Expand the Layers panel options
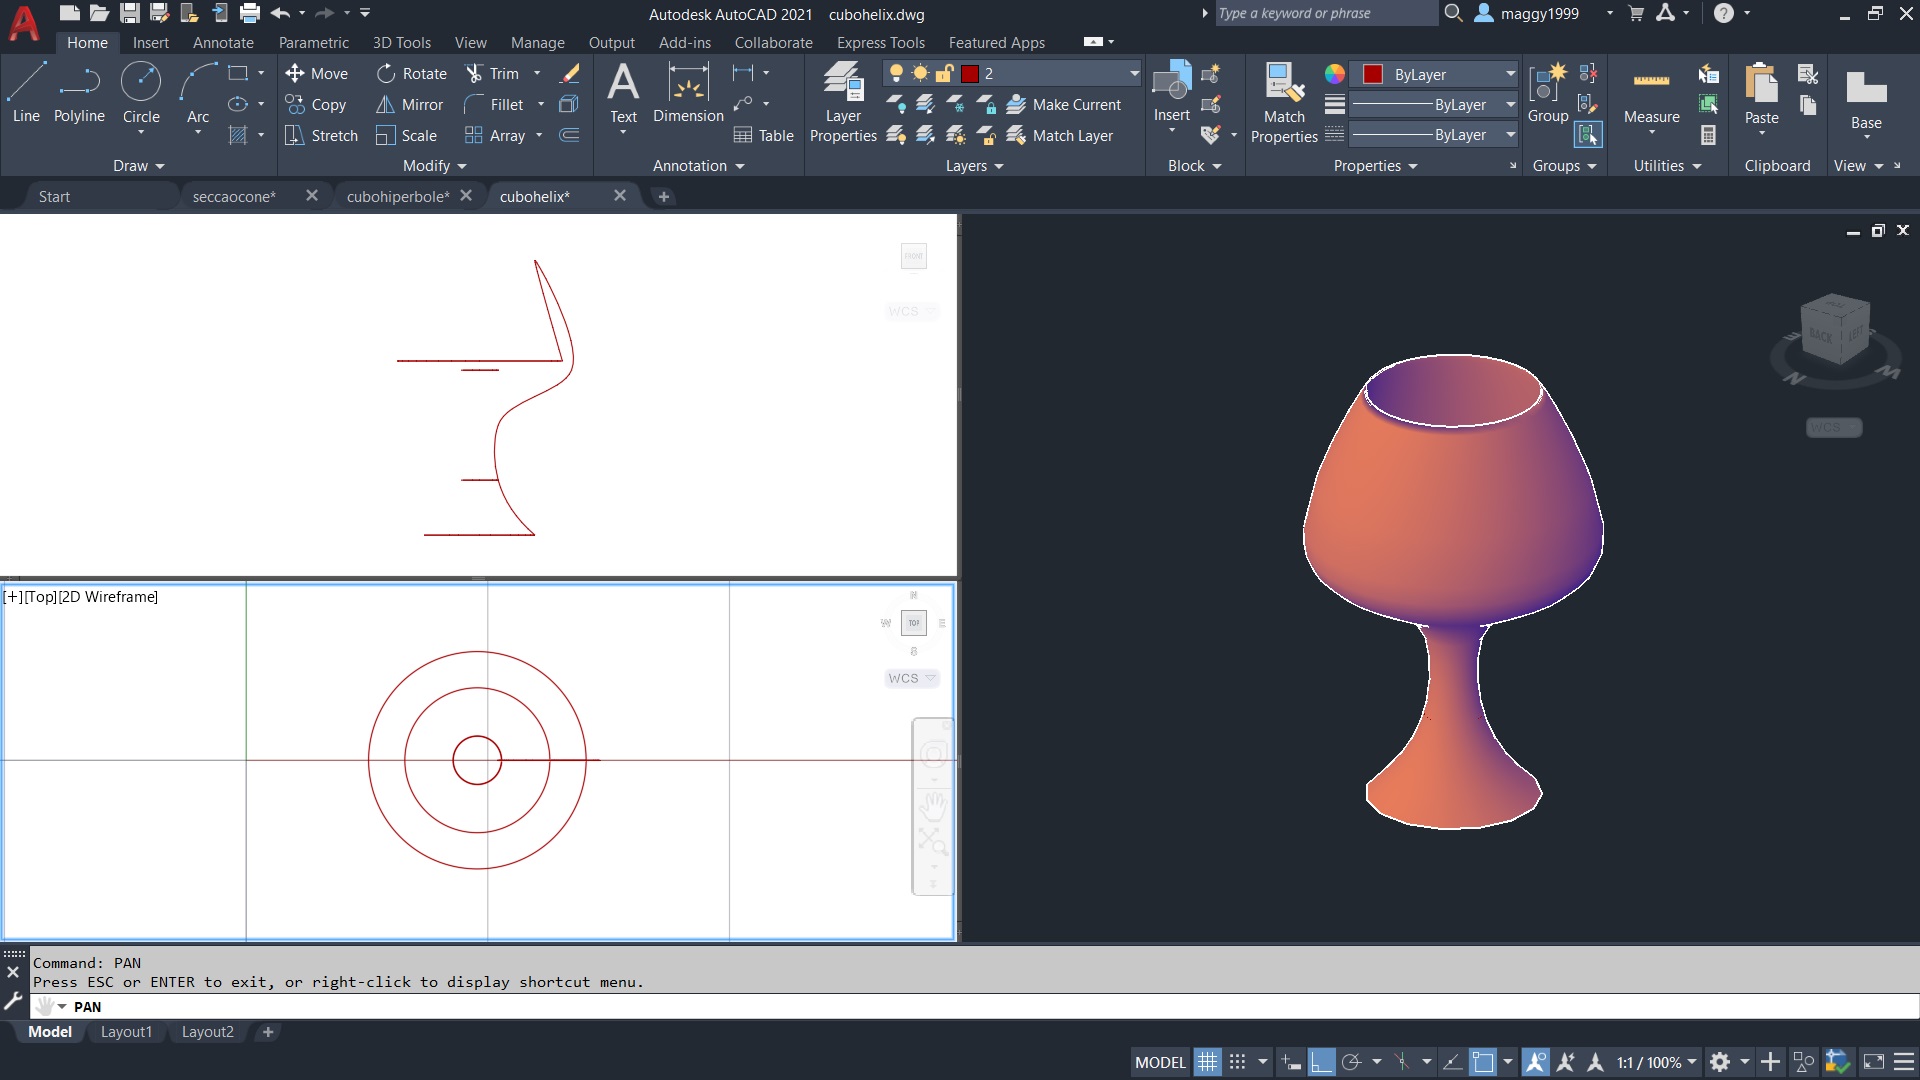1920x1080 pixels. [x=997, y=165]
